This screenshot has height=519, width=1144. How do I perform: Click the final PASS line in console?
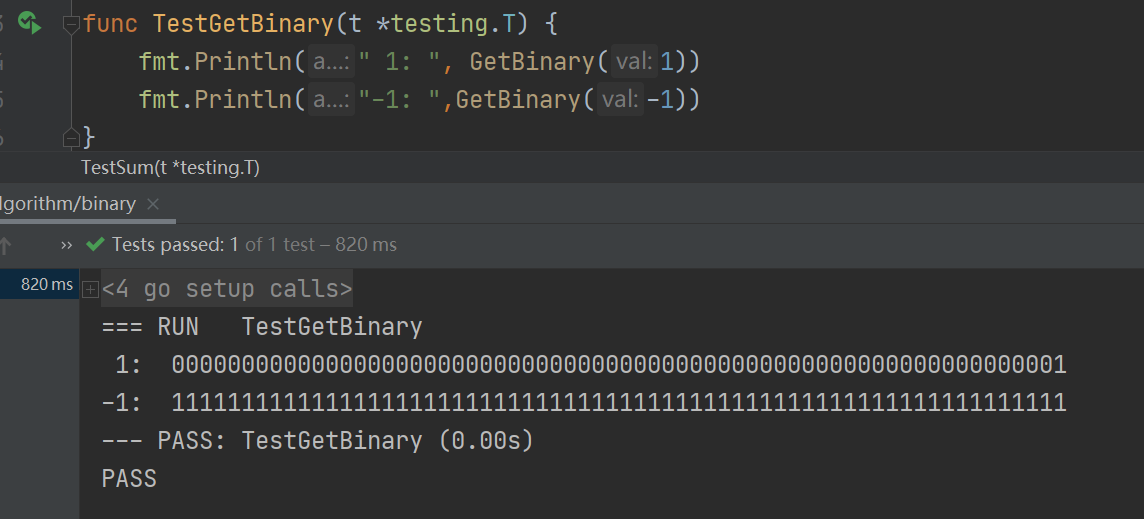pos(129,479)
